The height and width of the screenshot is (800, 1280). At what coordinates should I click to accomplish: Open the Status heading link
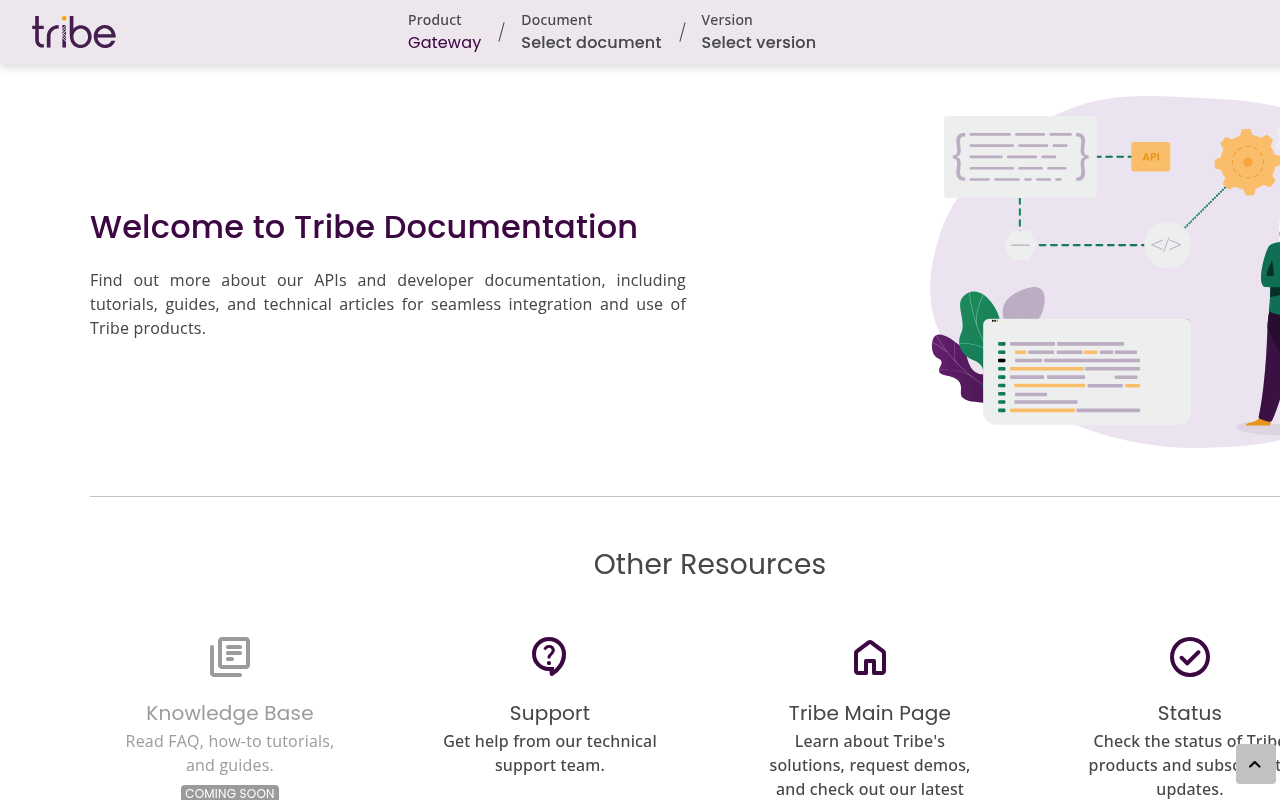(1190, 713)
